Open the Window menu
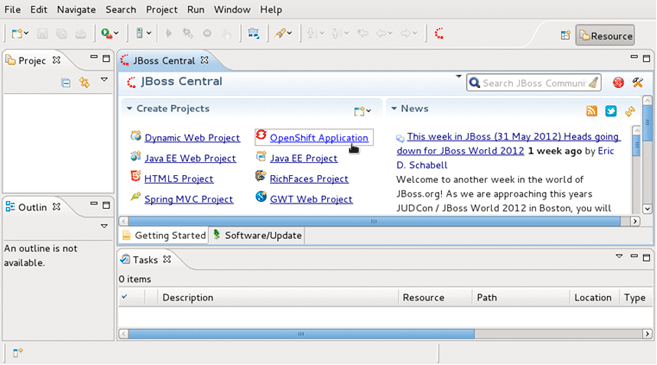The height and width of the screenshot is (365, 657). coord(232,10)
